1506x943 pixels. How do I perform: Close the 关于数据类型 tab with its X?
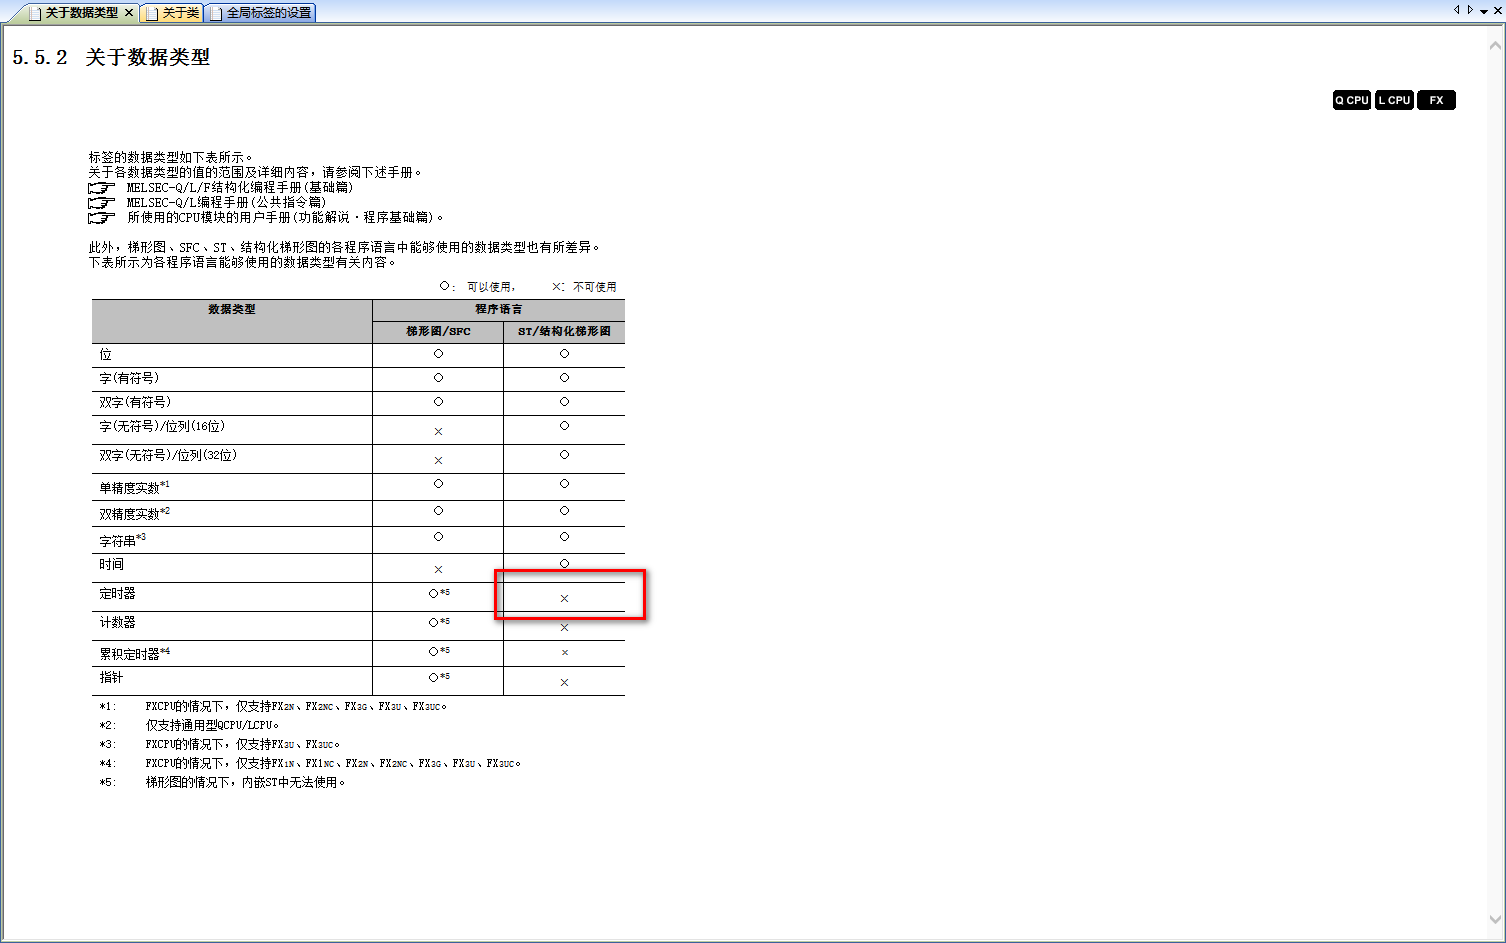[x=129, y=12]
